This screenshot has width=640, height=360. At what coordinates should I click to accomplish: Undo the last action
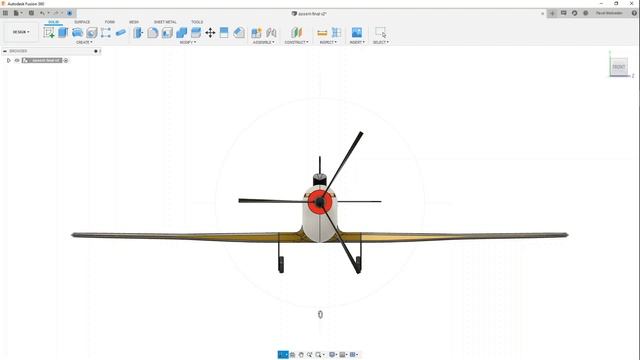click(x=43, y=13)
